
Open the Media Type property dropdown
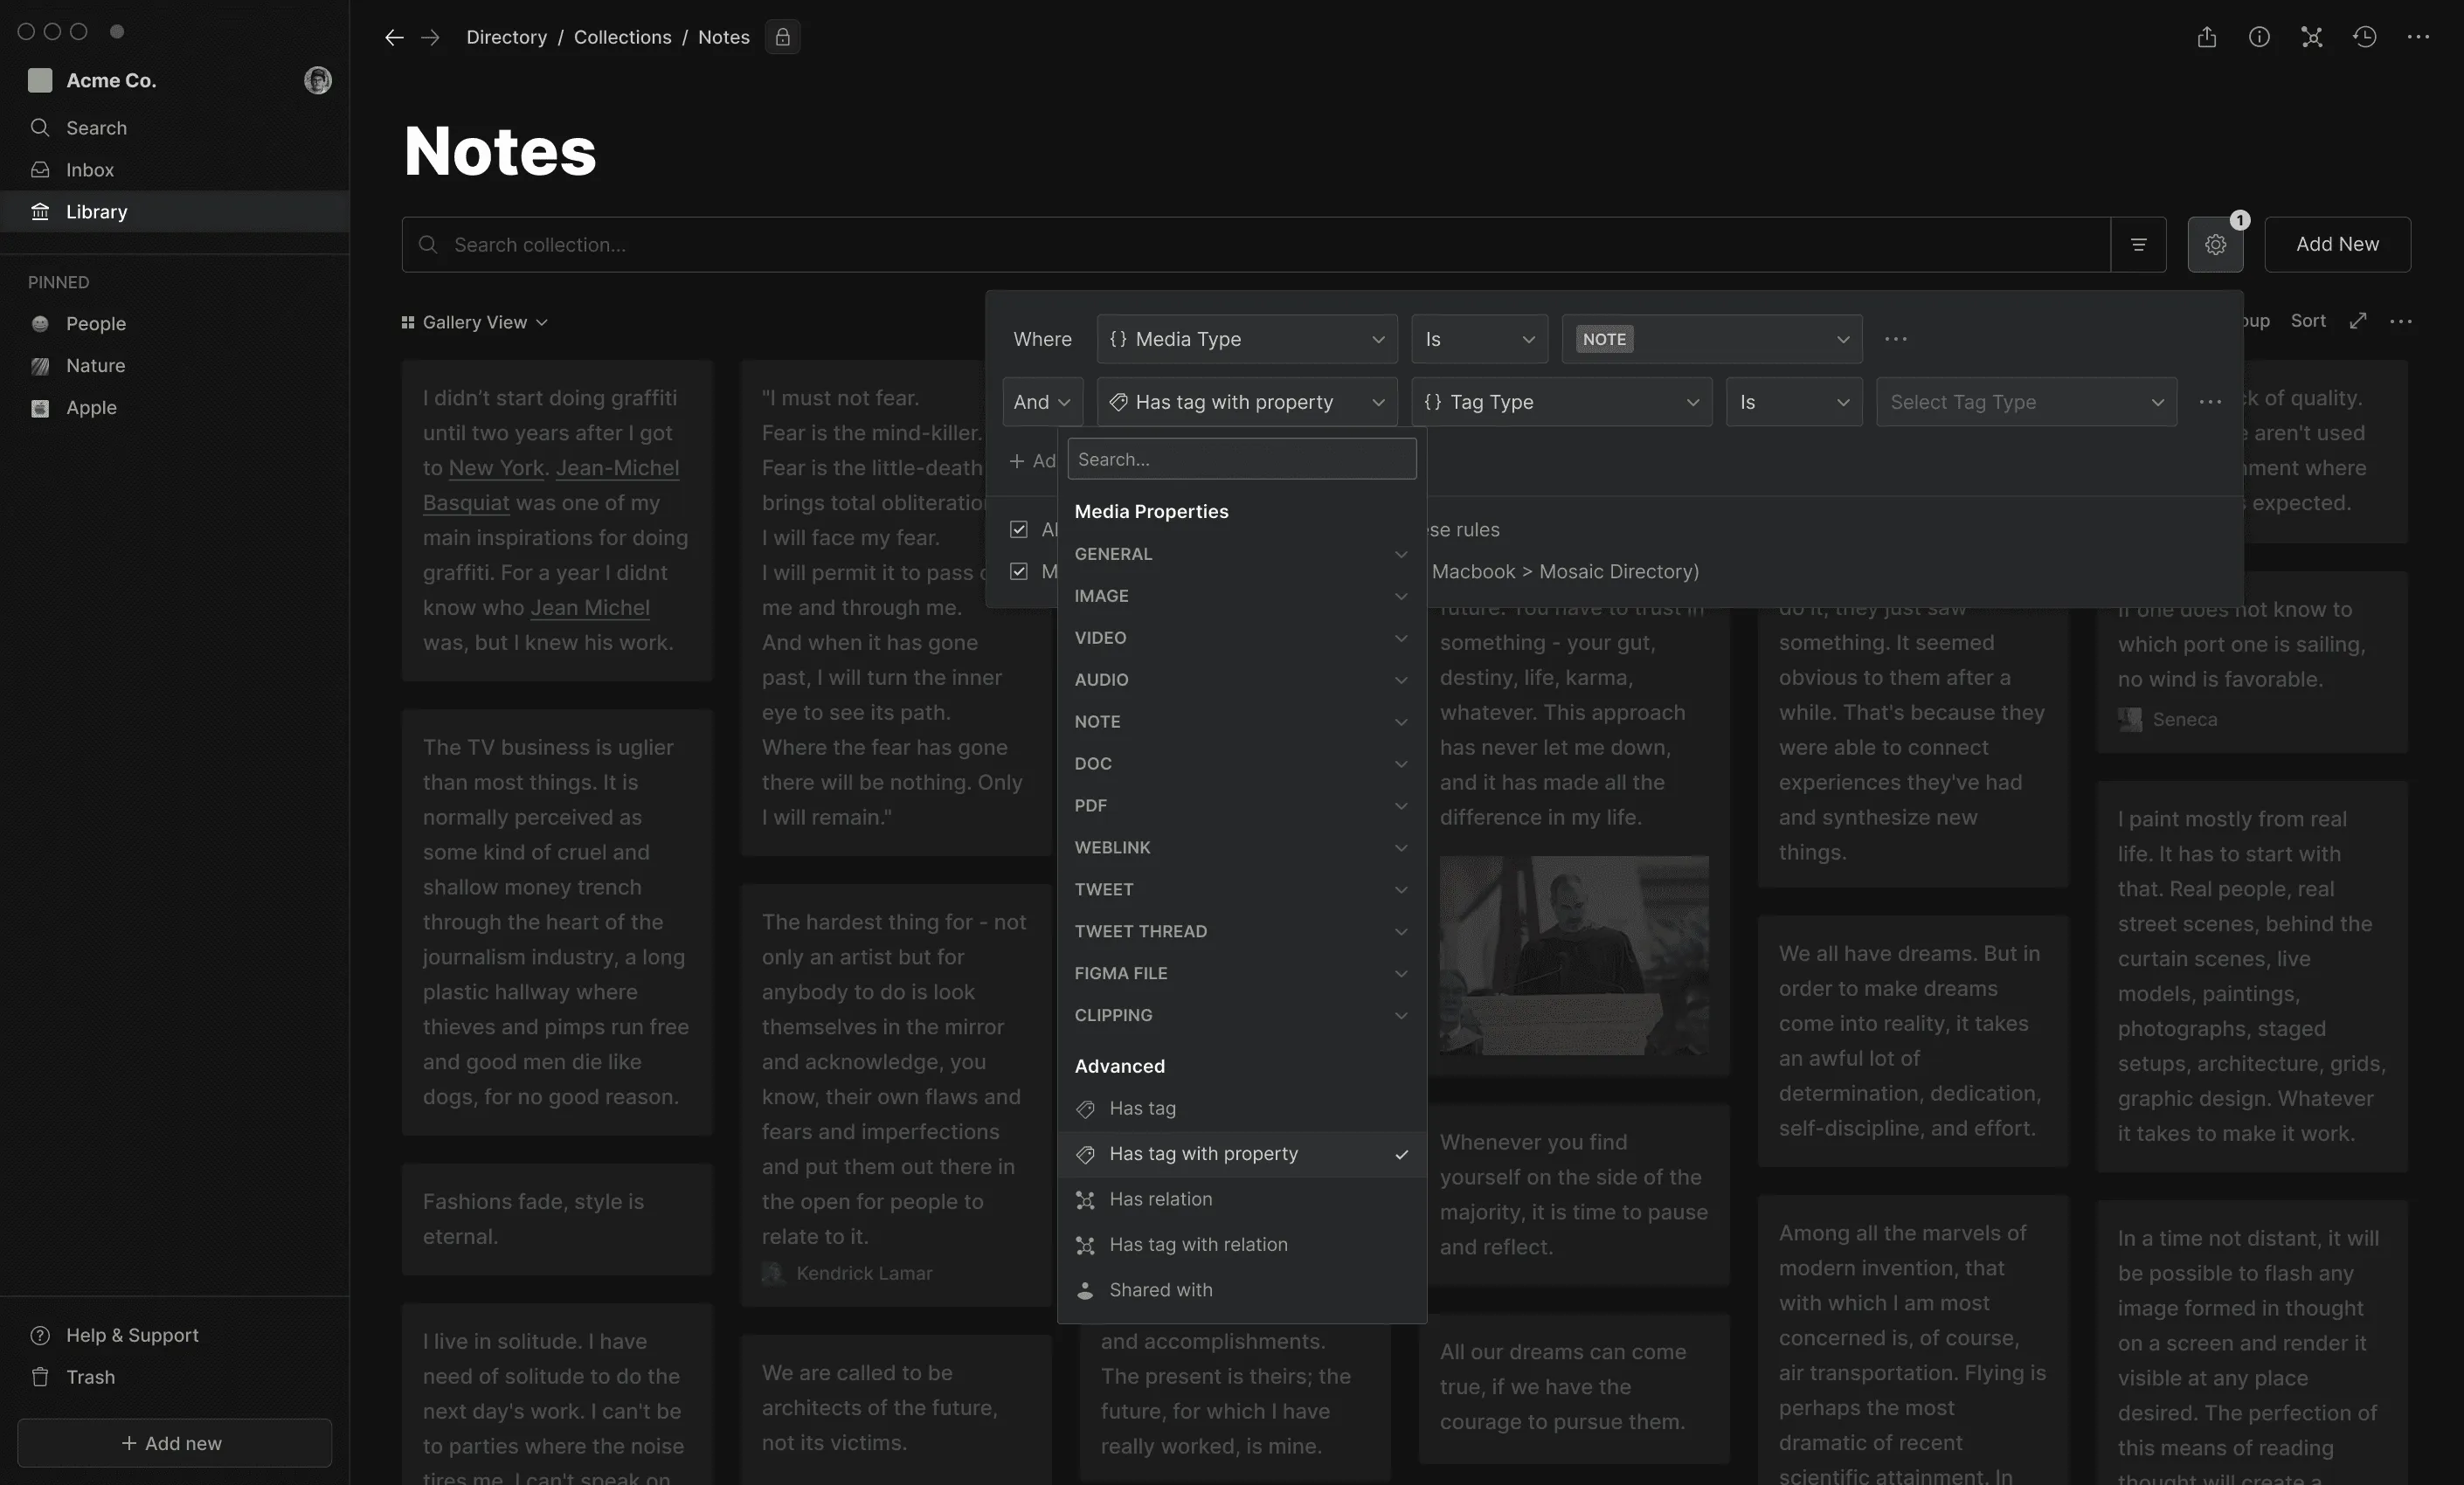(1246, 340)
